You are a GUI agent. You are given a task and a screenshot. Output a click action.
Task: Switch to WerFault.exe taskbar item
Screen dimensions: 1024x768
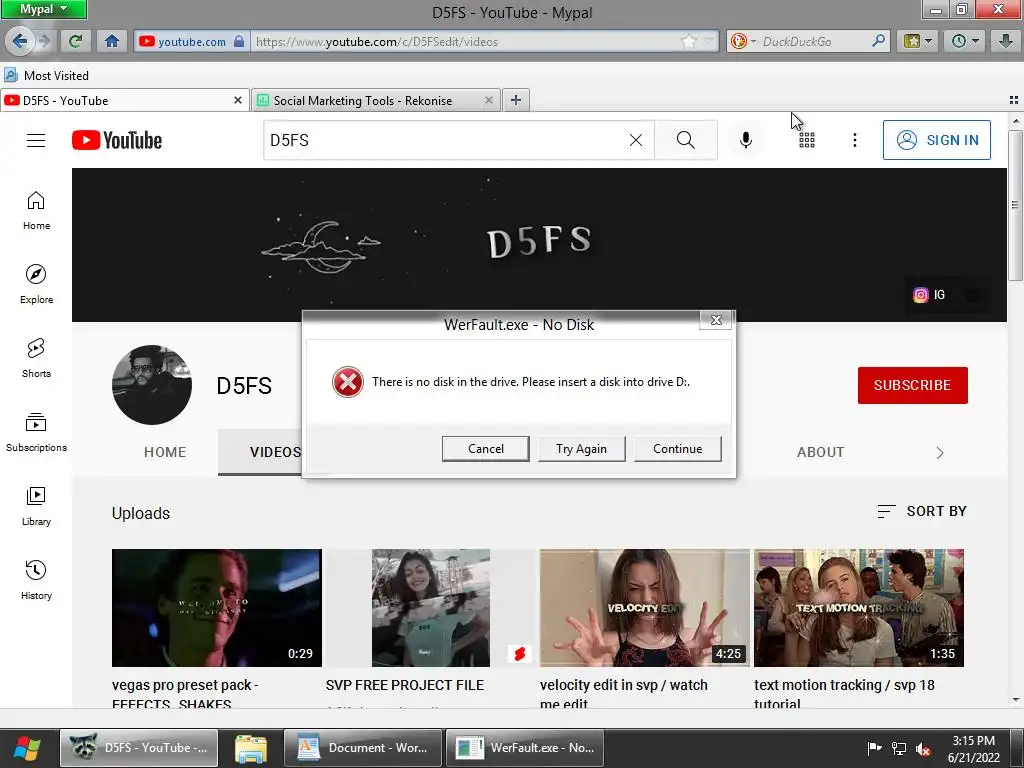pyautogui.click(x=525, y=748)
